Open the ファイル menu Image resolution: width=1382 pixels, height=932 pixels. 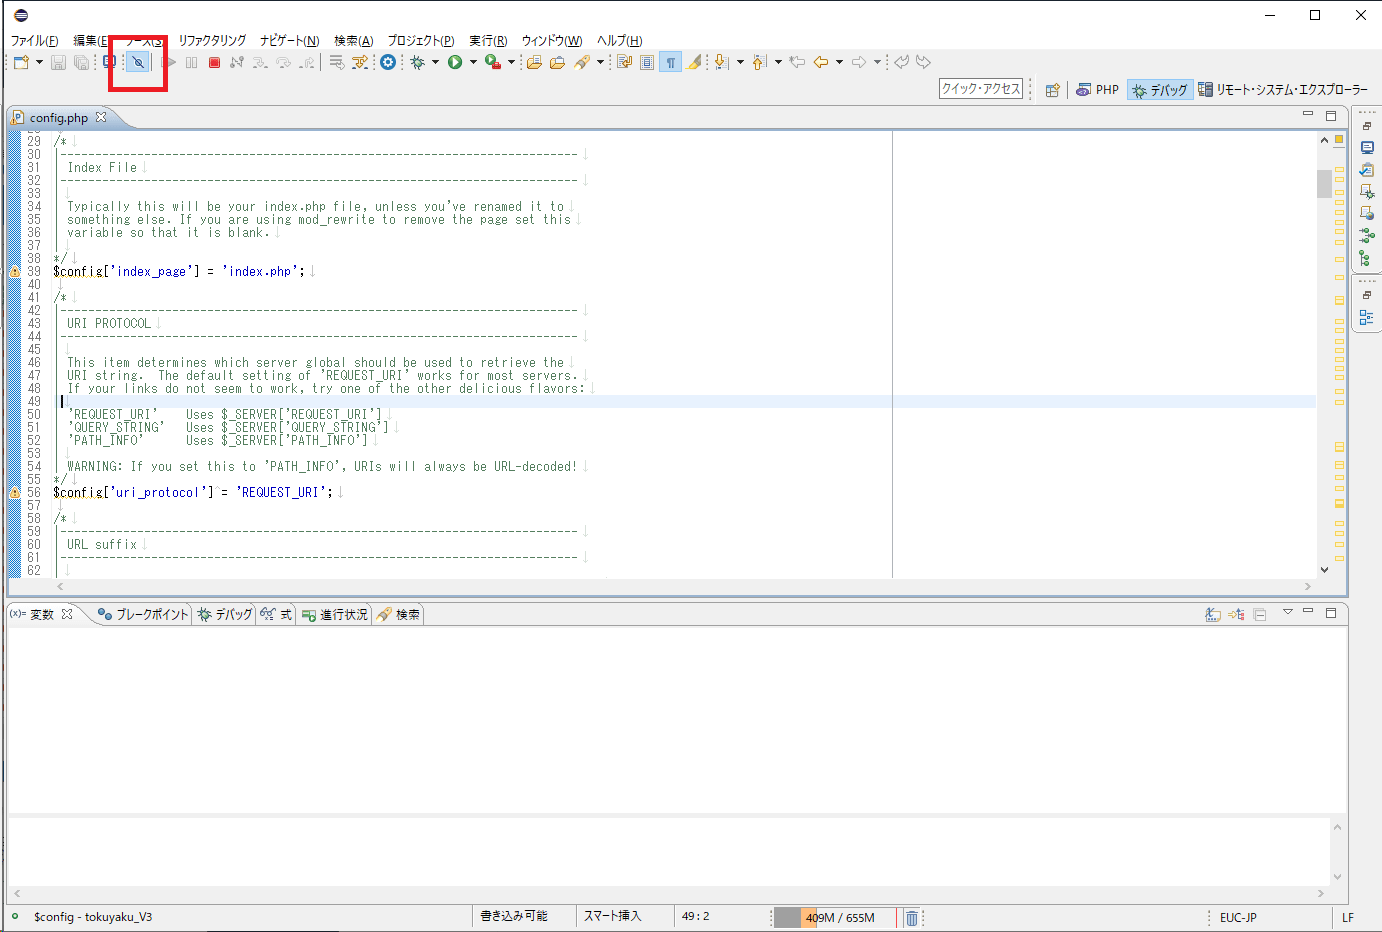pyautogui.click(x=35, y=40)
